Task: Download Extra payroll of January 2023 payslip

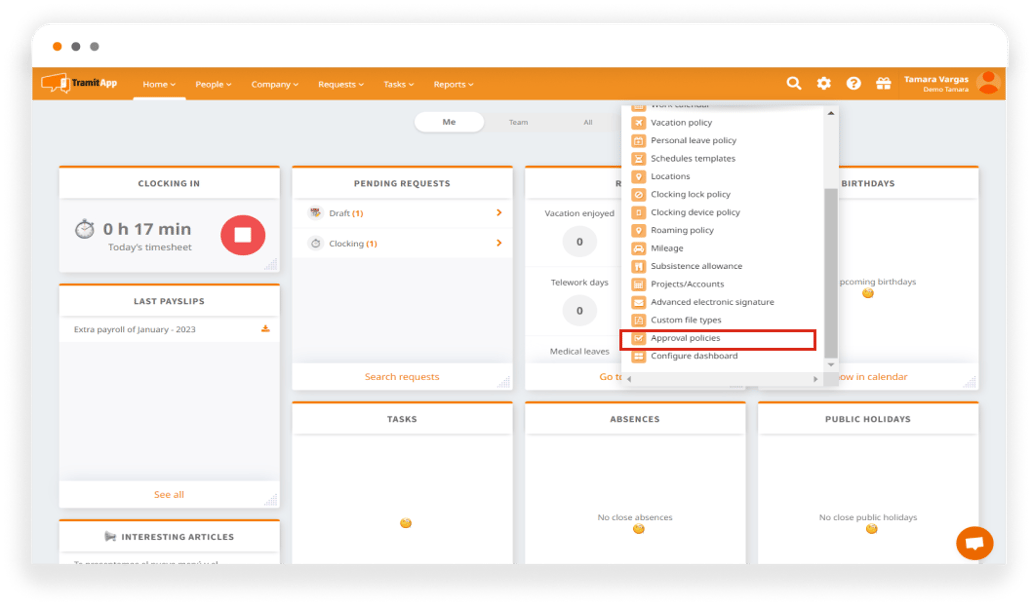Action: point(265,328)
